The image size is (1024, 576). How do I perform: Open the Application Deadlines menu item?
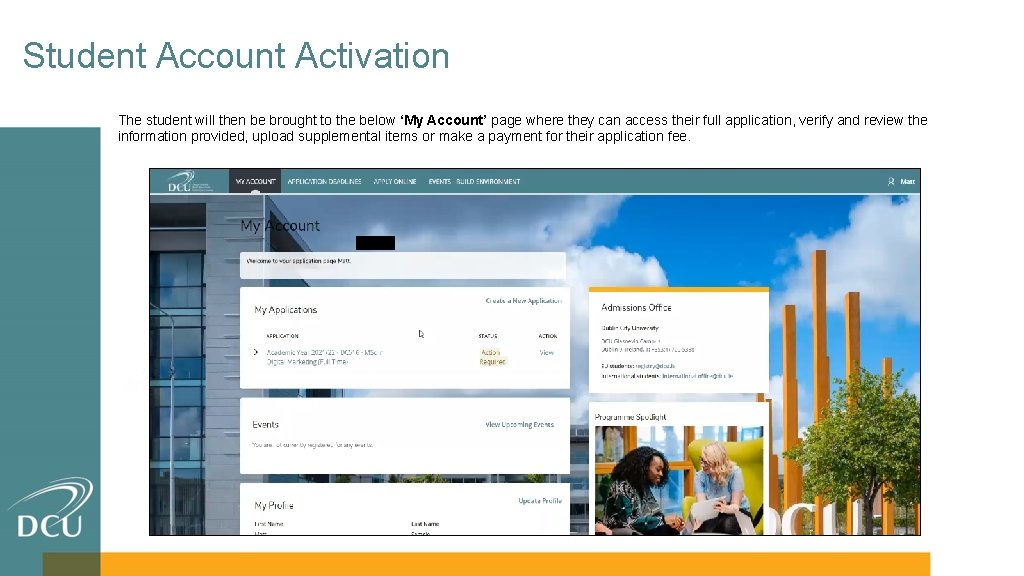coord(325,182)
